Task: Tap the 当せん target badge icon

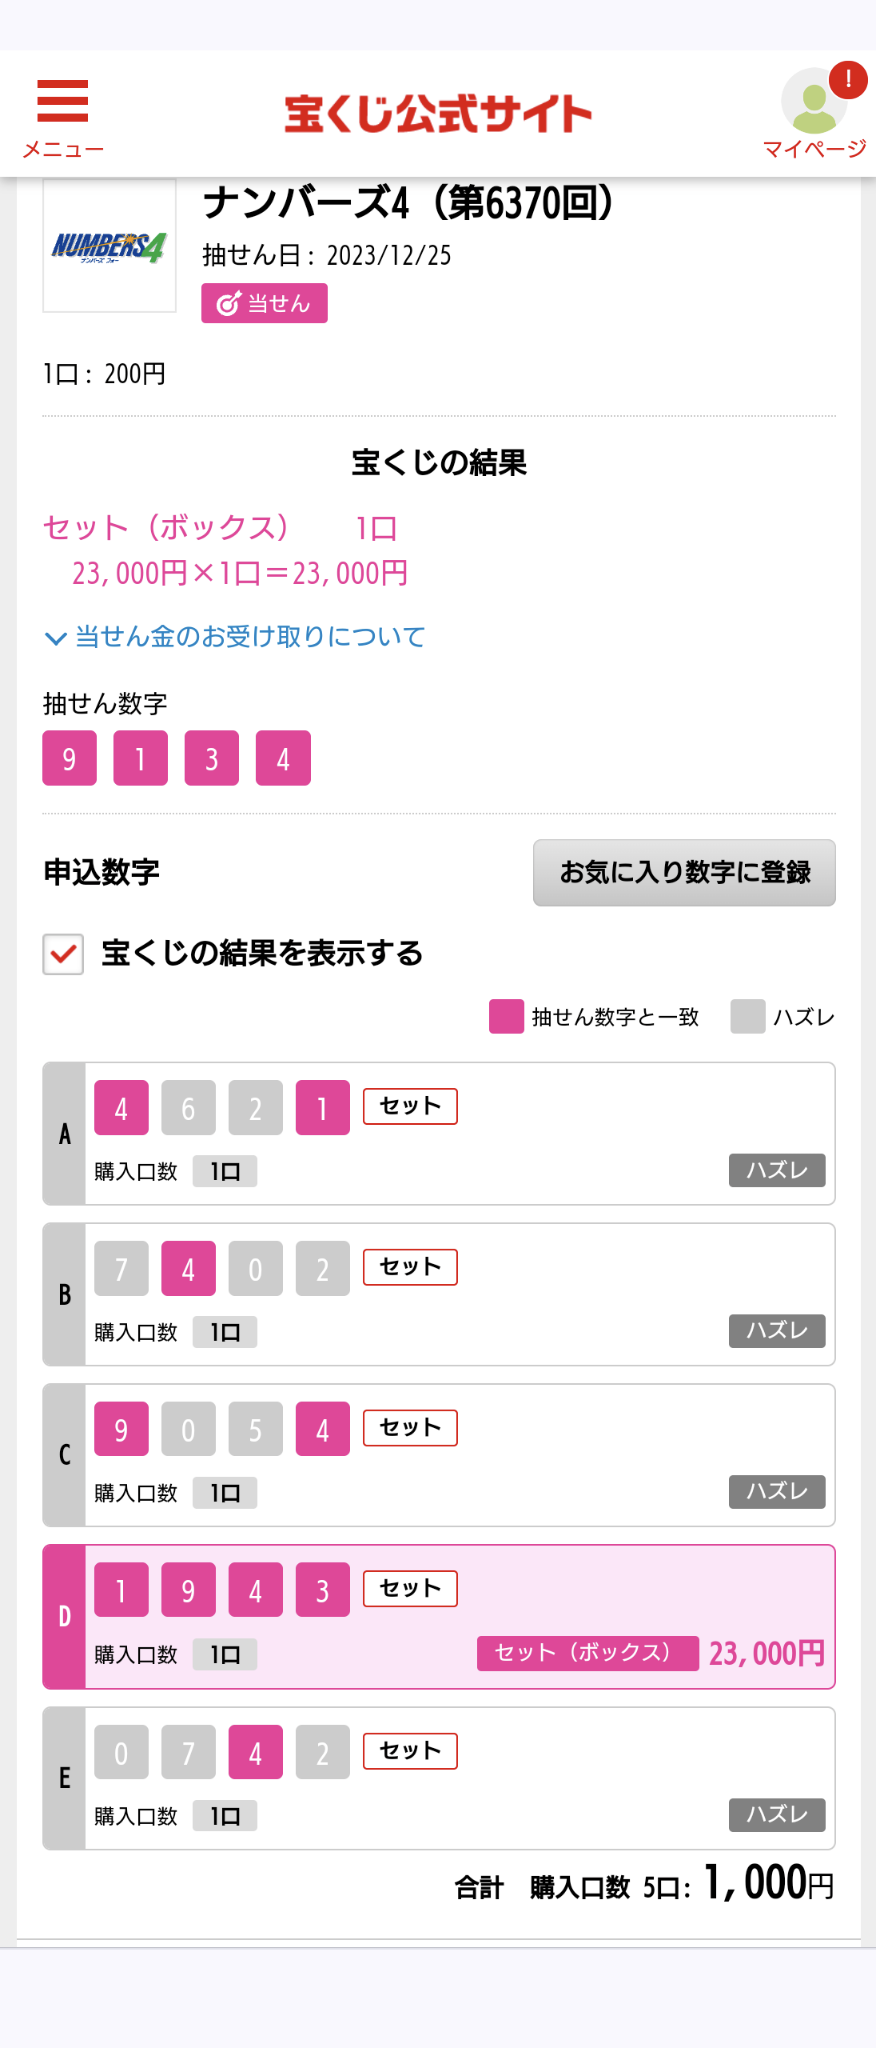Action: tap(229, 304)
